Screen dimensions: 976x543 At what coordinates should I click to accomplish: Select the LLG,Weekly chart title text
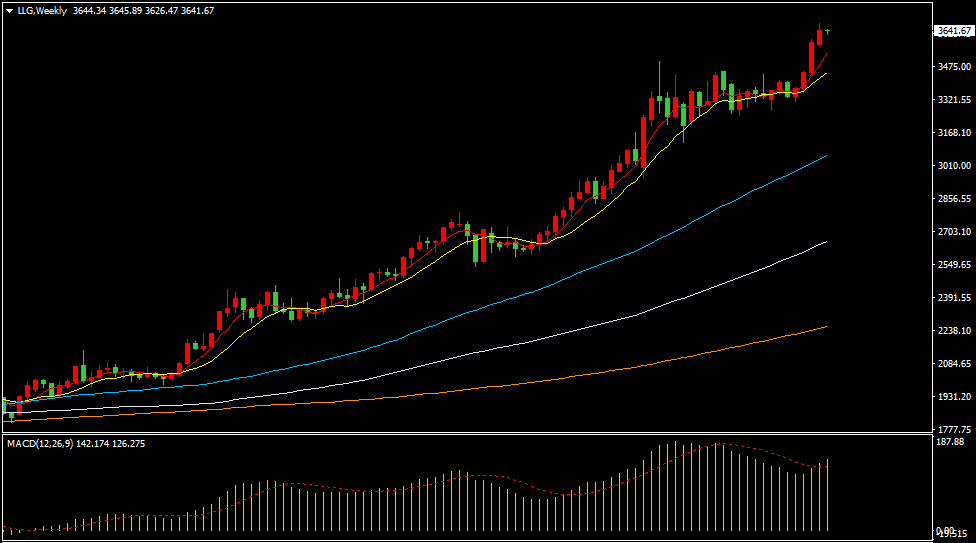42,11
